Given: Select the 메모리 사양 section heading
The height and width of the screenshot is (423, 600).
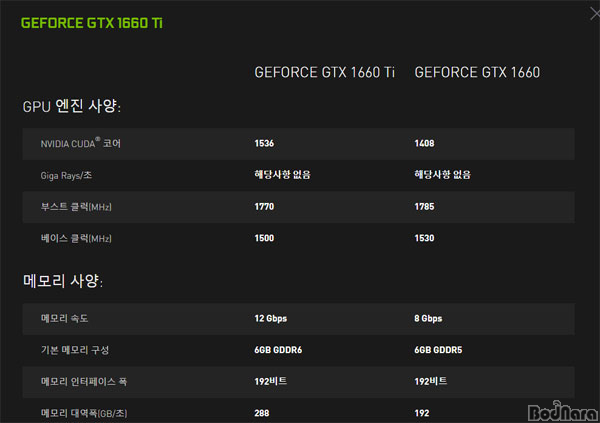Looking at the screenshot, I should 63,281.
